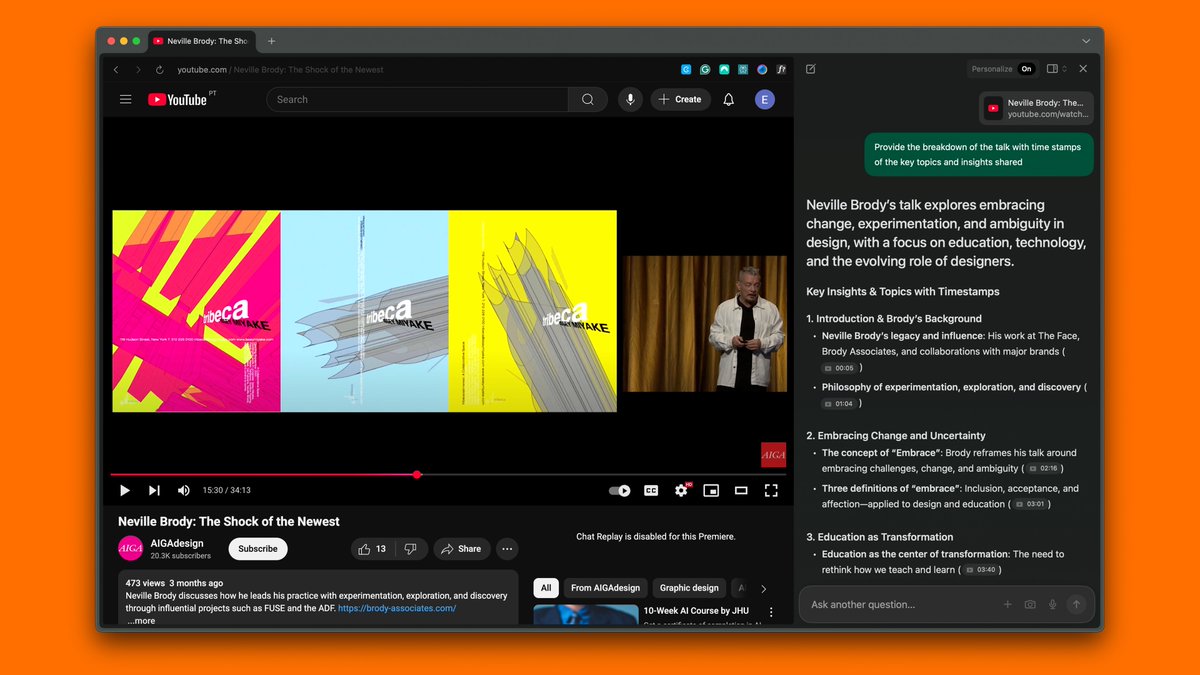1200x675 pixels.
Task: Open the attached Neville Brody video card
Action: pyautogui.click(x=1036, y=108)
